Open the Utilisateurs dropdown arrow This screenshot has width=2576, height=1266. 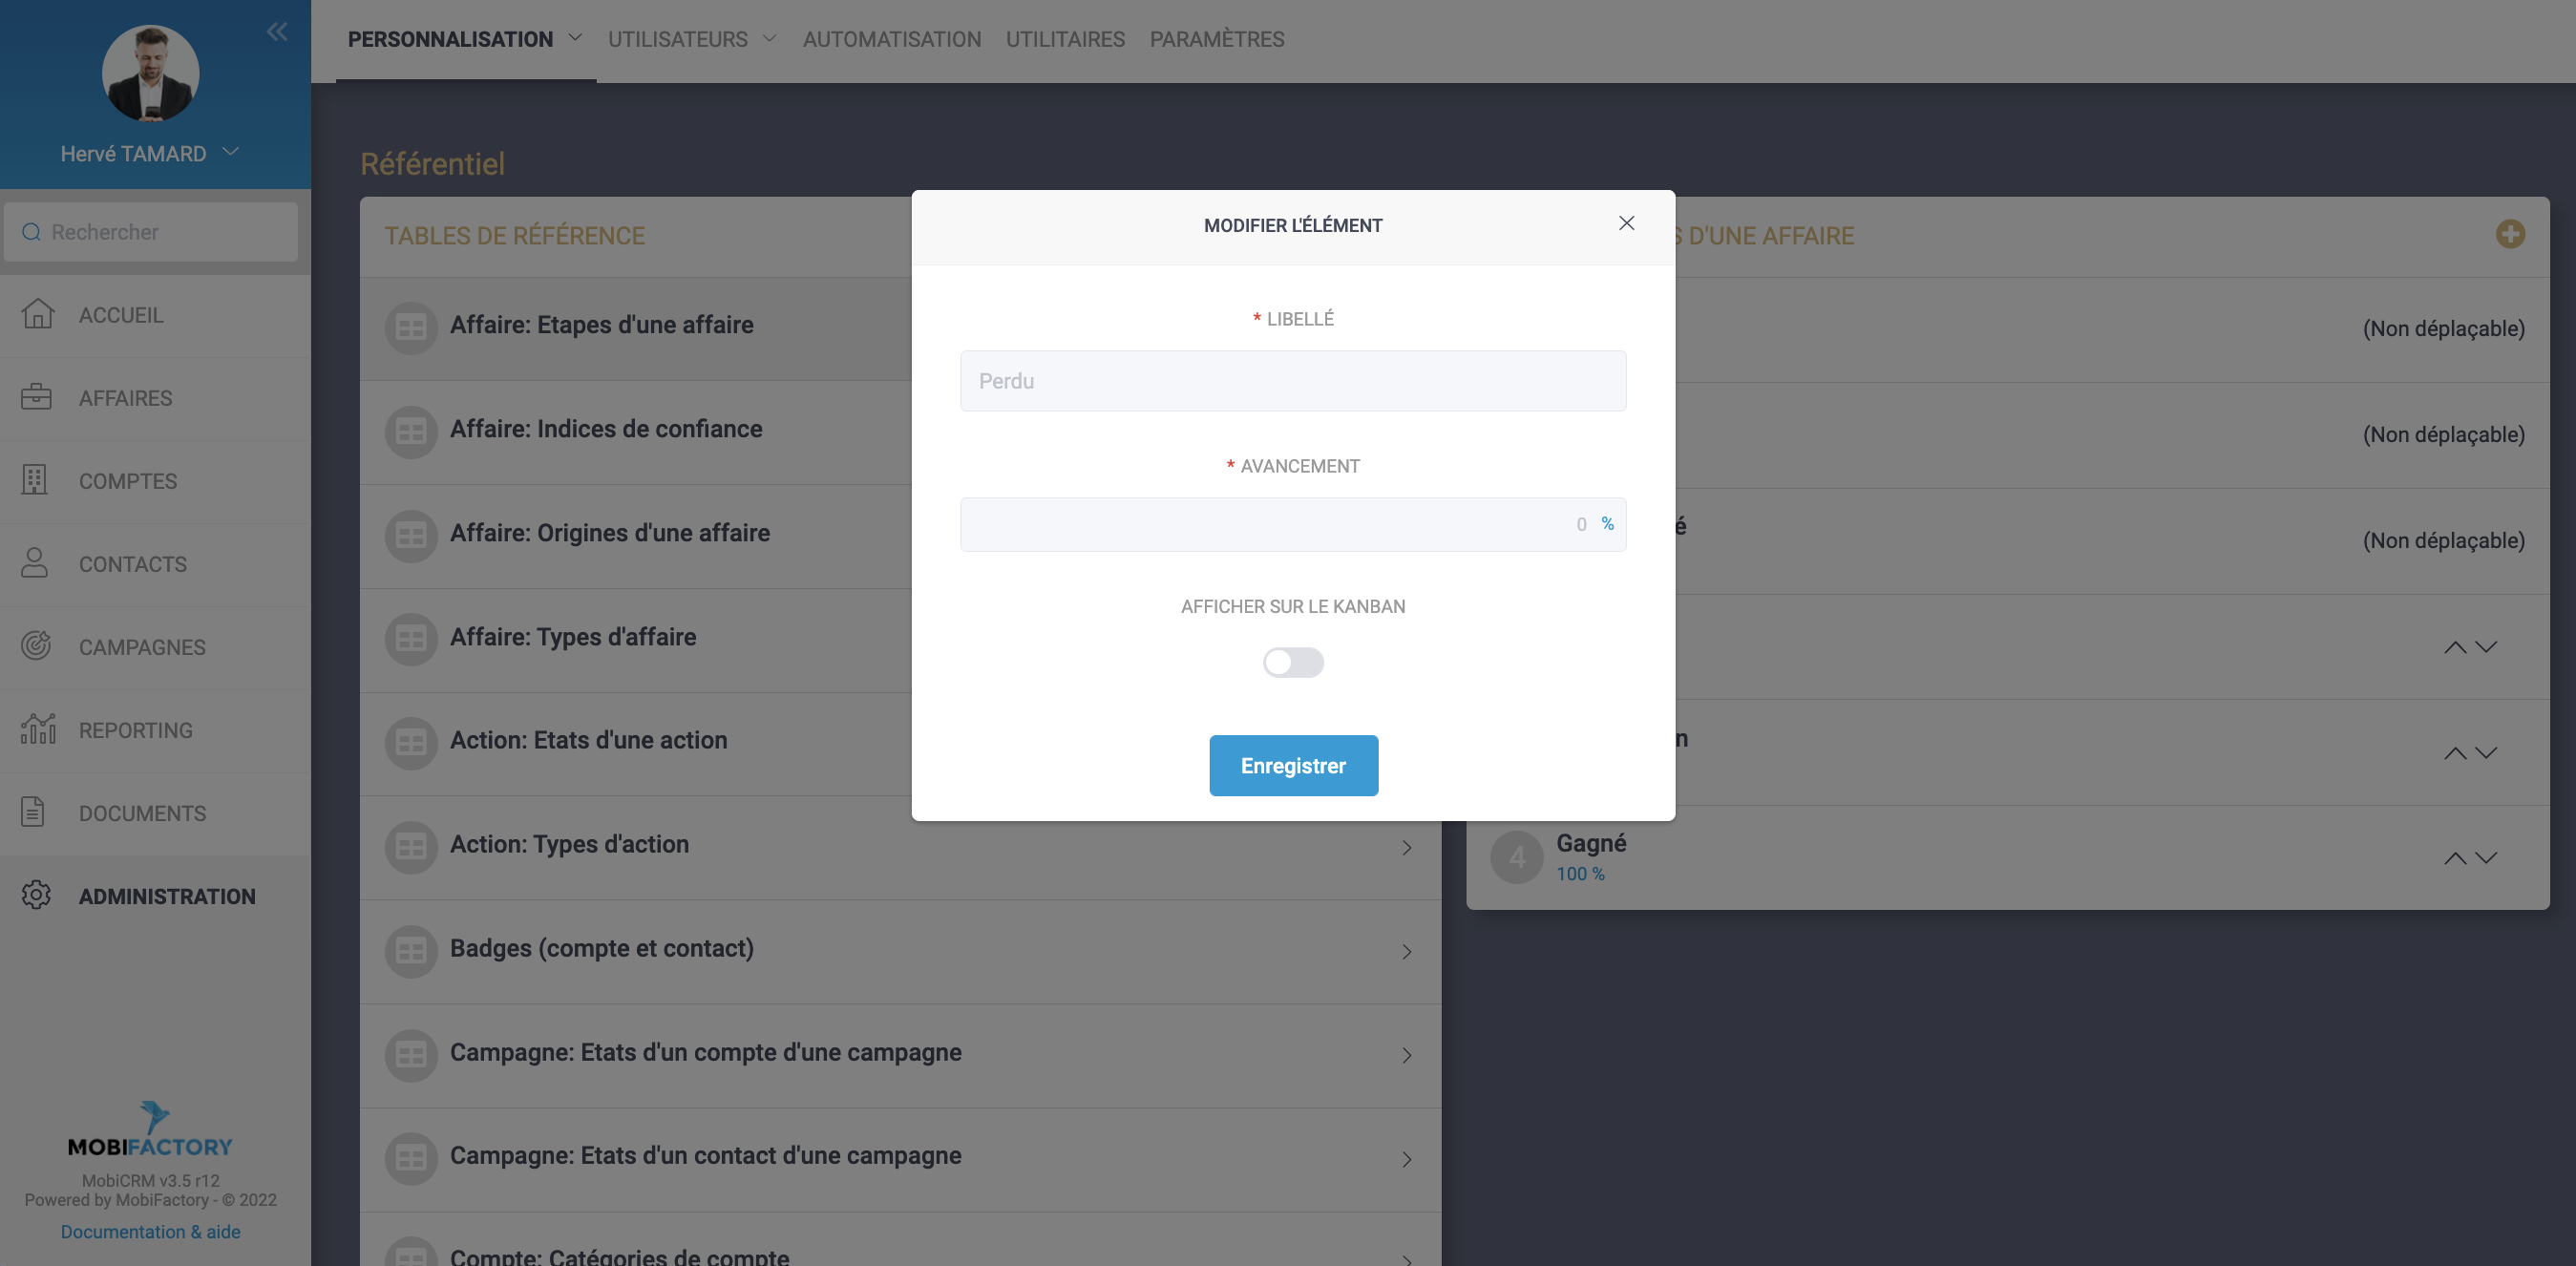(x=769, y=38)
